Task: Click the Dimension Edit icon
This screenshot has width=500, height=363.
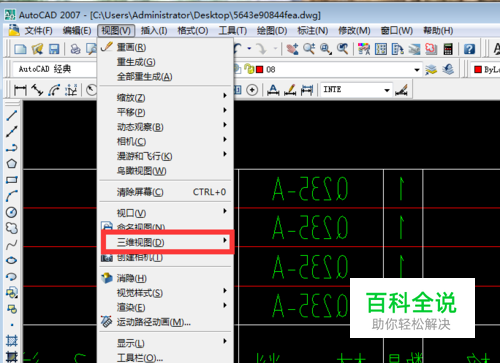Action: 273,90
